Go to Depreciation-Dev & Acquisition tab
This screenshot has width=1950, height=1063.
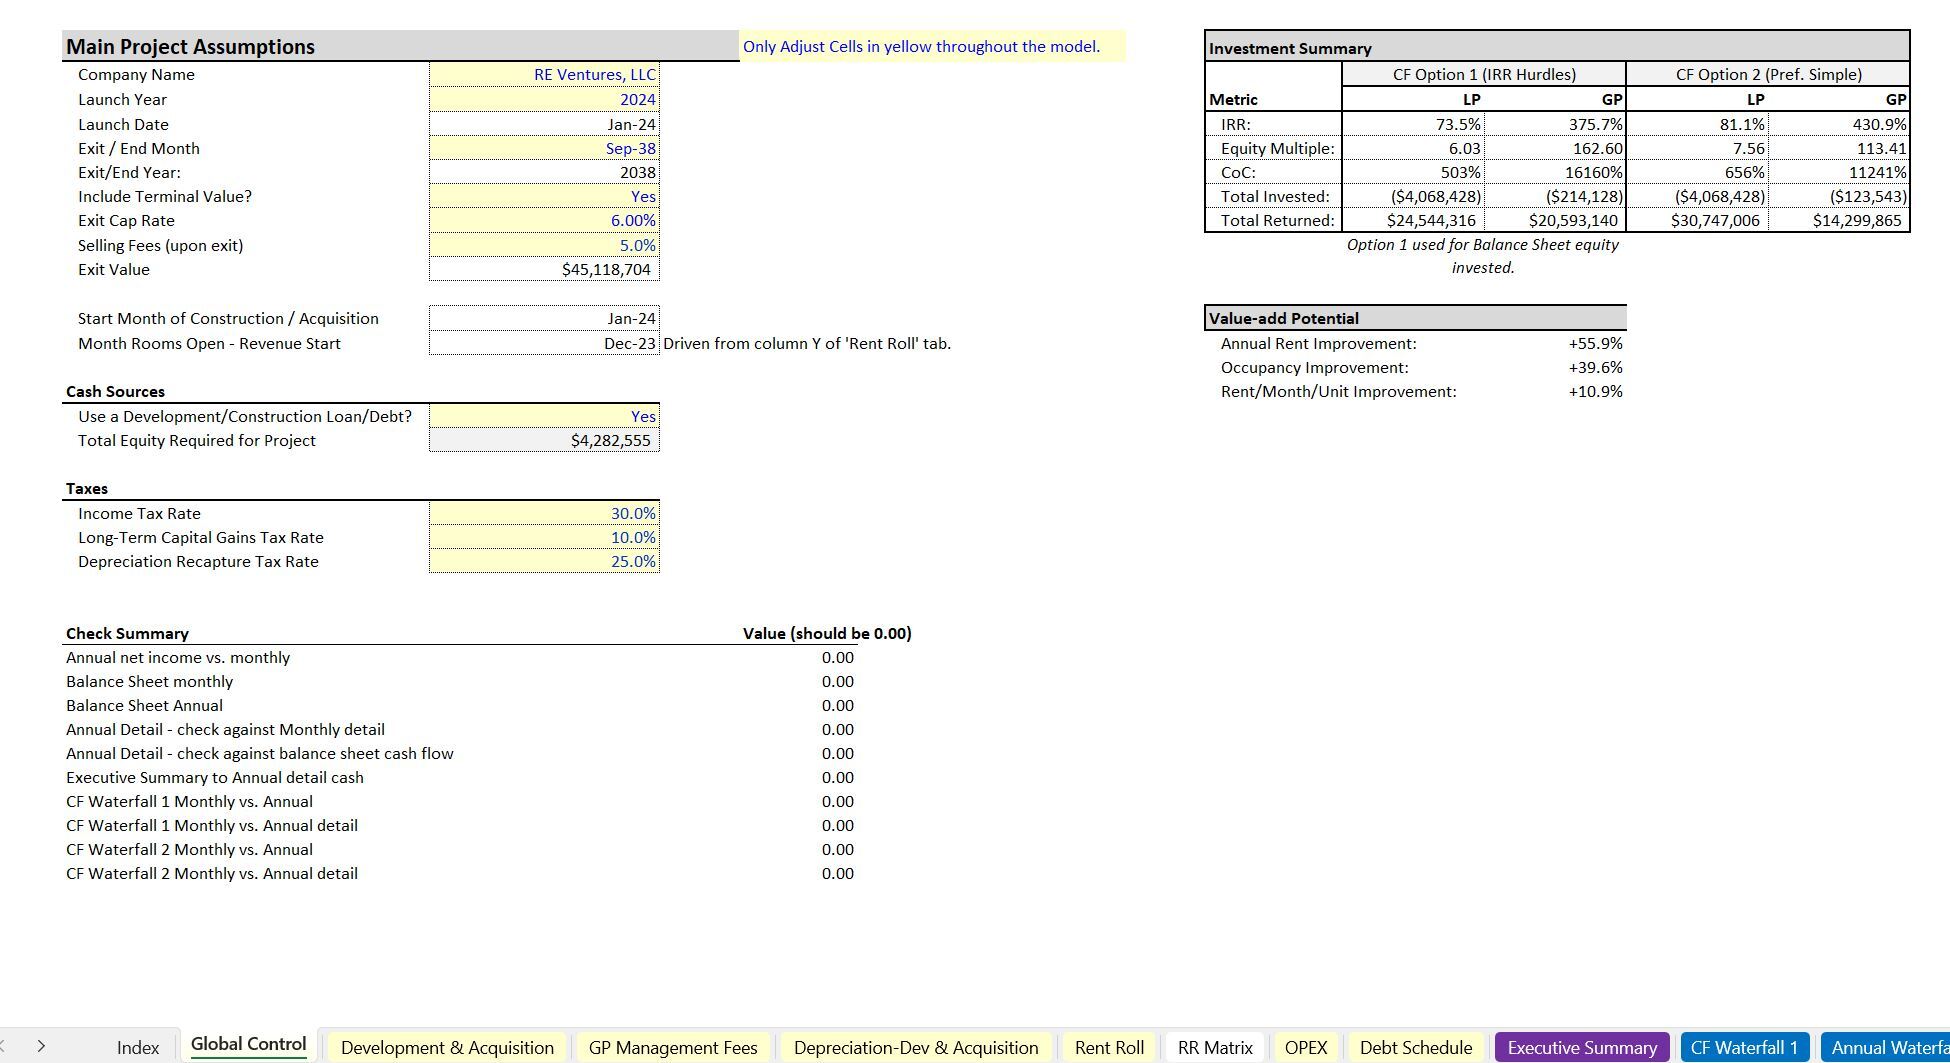[x=916, y=1047]
